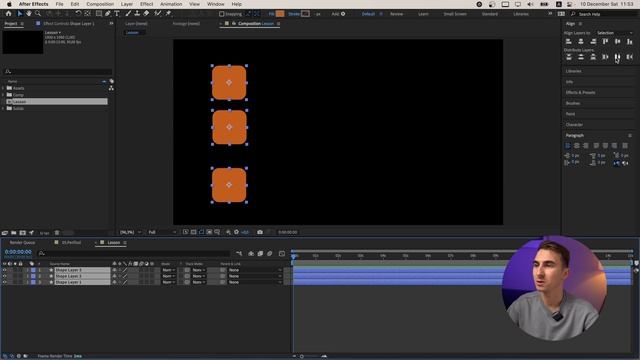Open the Stroke color swatch

pyautogui.click(x=305, y=14)
